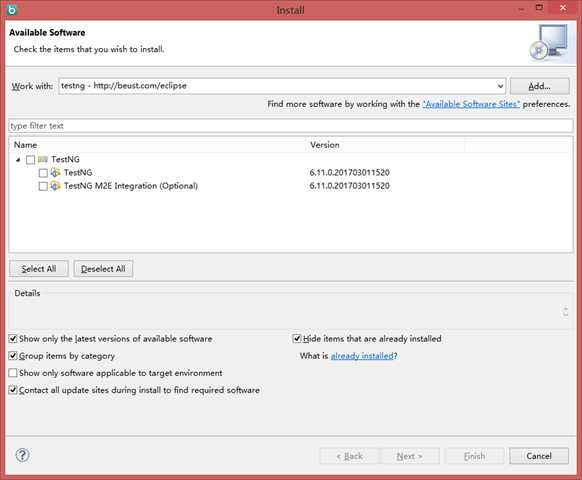Select the TestNG child feature row text
This screenshot has height=480, width=582.
pyautogui.click(x=78, y=173)
